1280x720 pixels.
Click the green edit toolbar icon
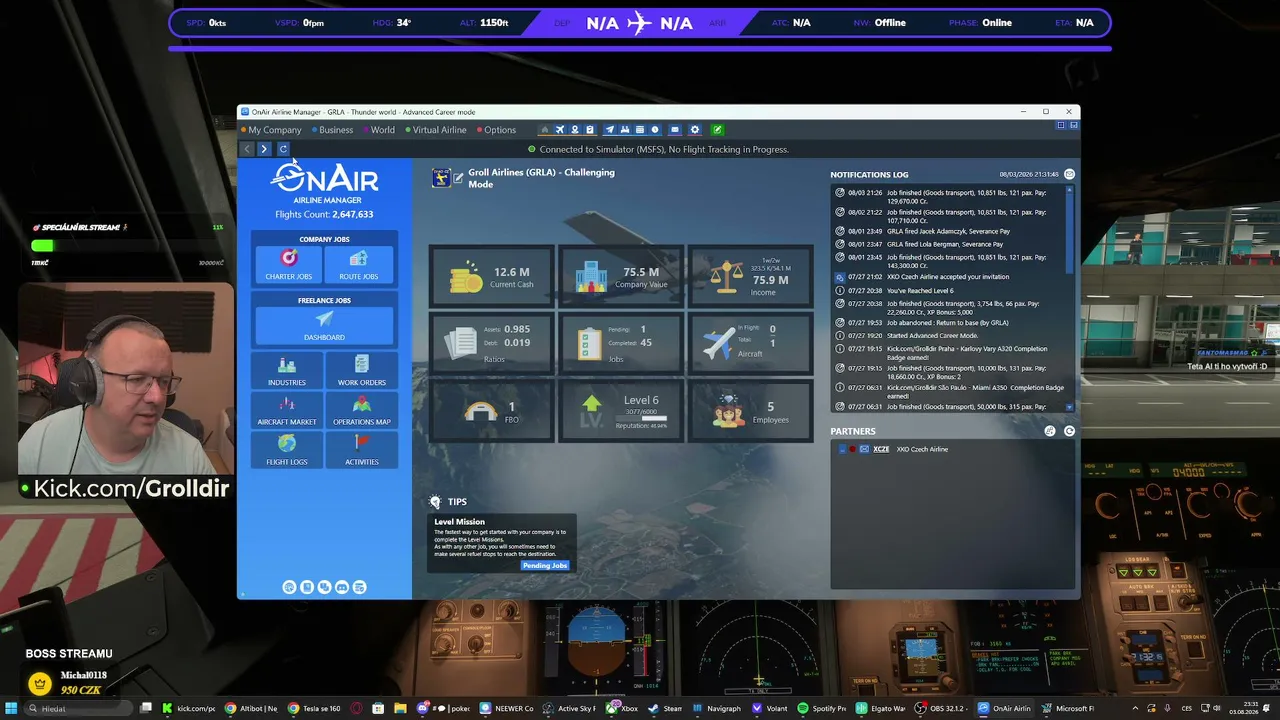tap(717, 130)
